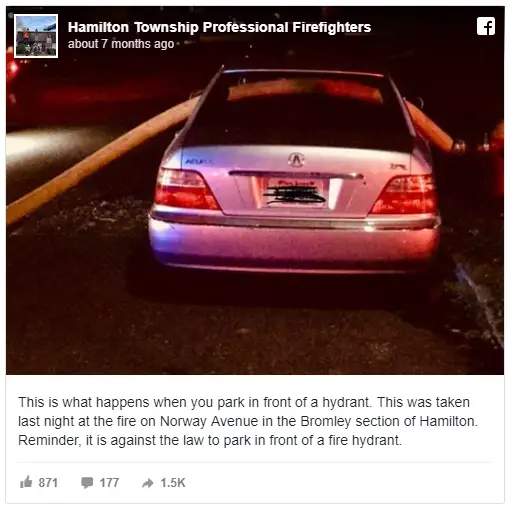The height and width of the screenshot is (509, 515).
Task: Open the photo of the silver Acura
Action: click(x=255, y=190)
